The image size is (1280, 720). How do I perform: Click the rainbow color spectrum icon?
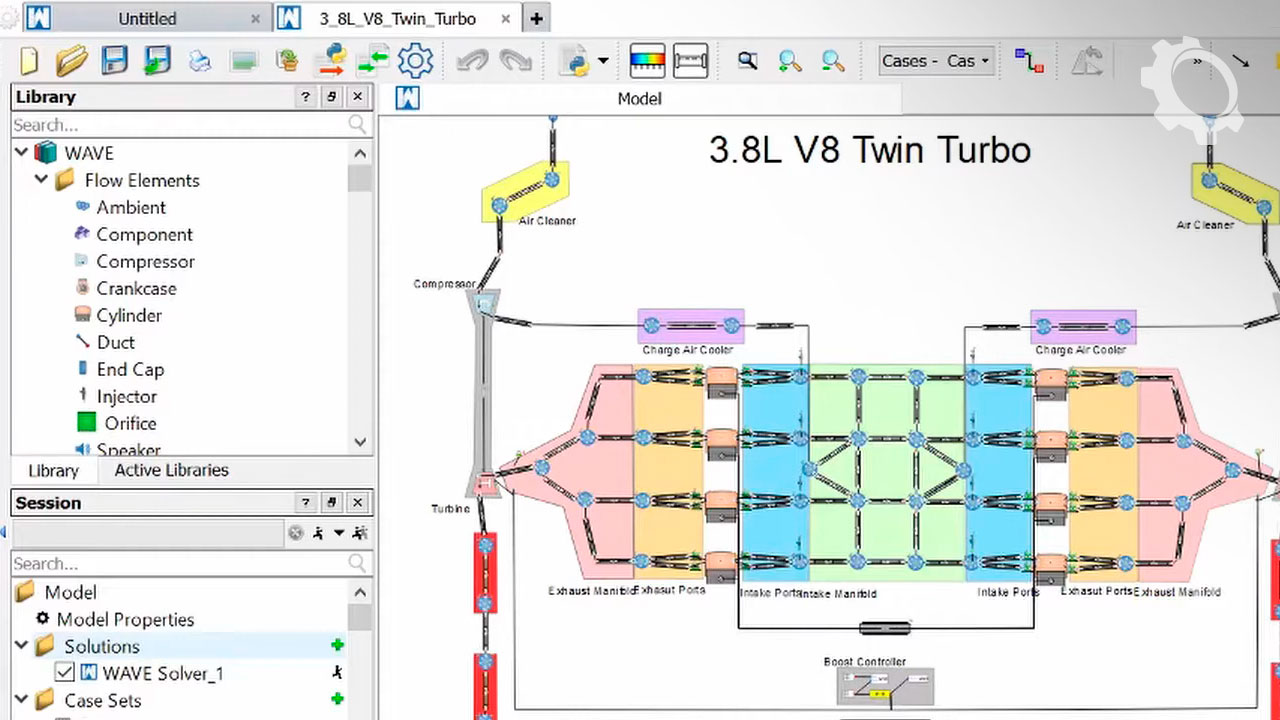647,61
